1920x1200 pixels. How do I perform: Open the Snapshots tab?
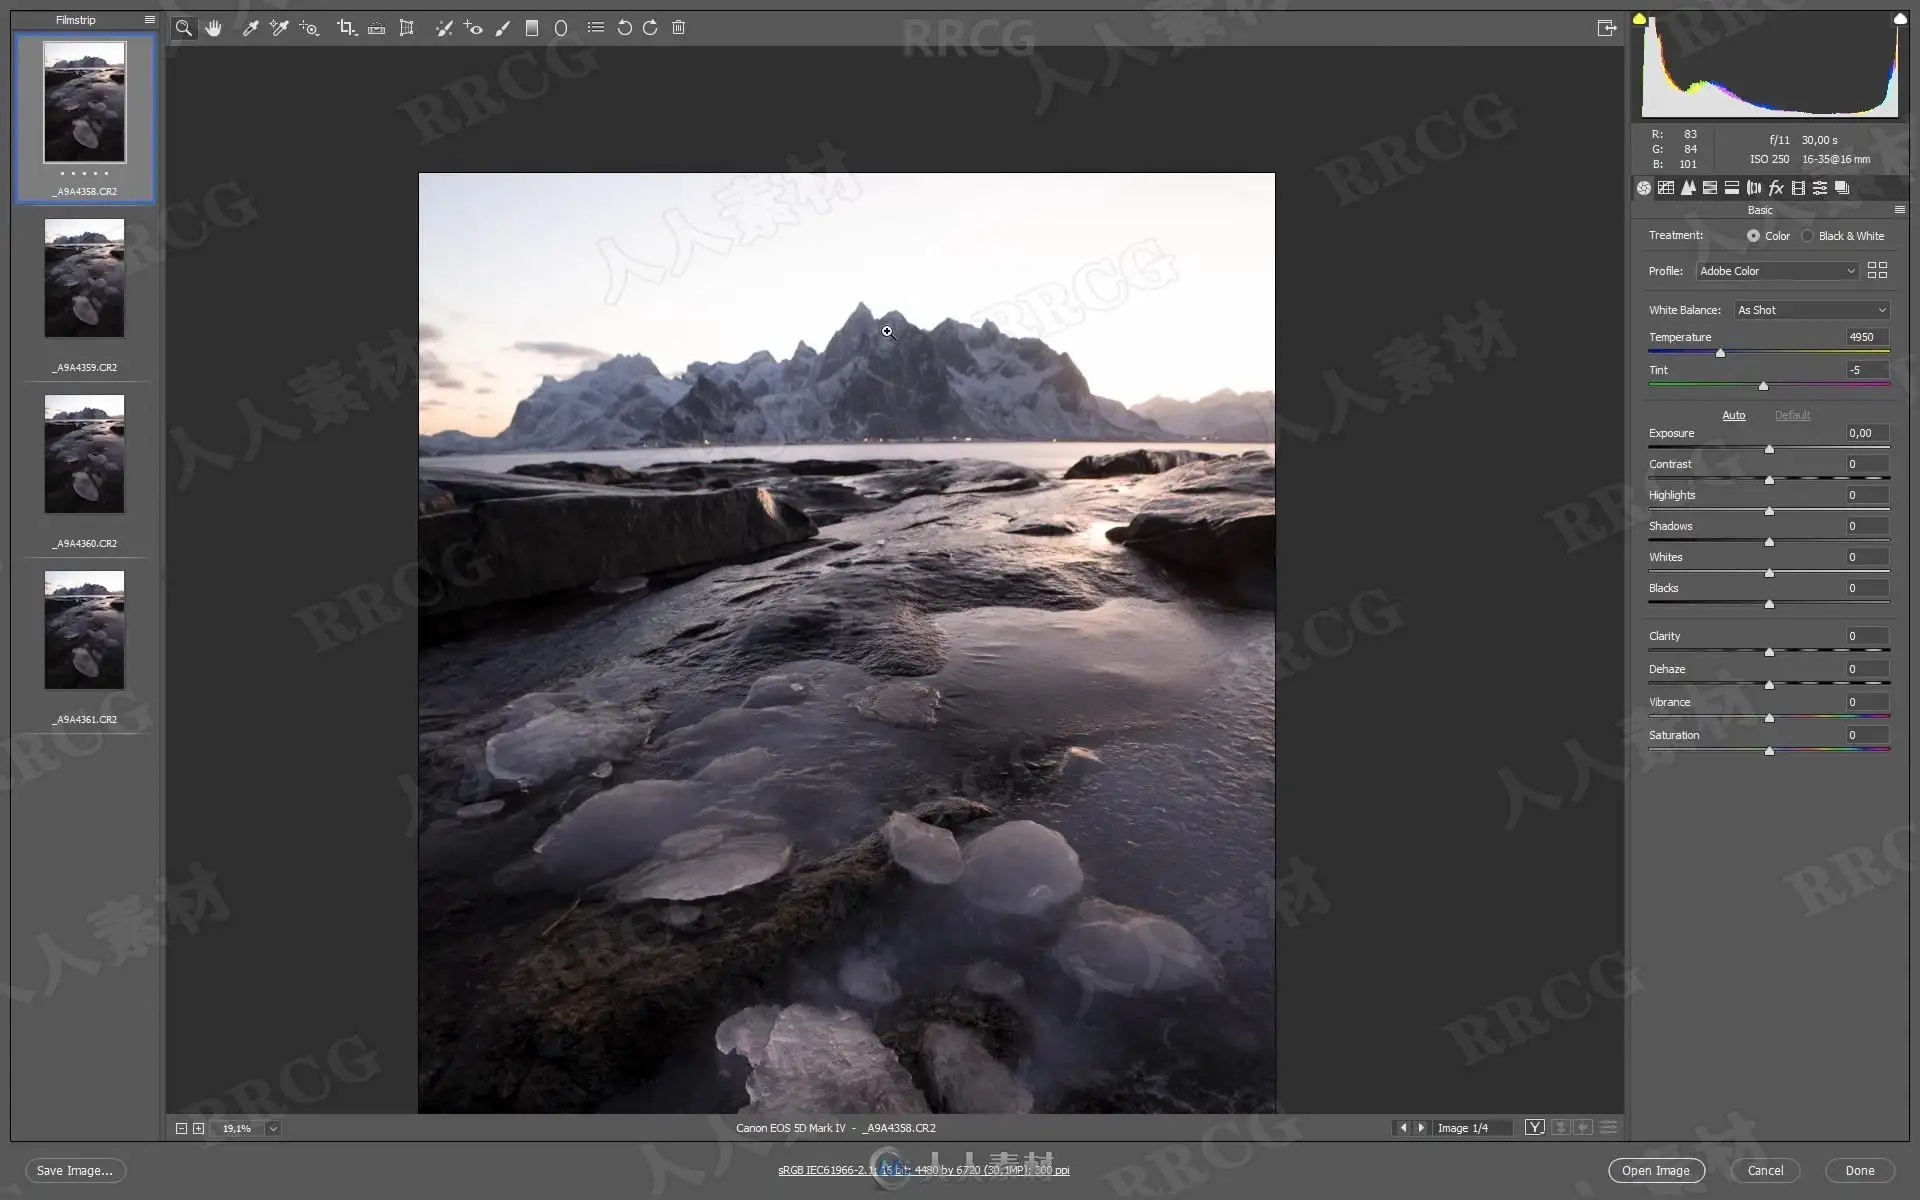[1842, 188]
